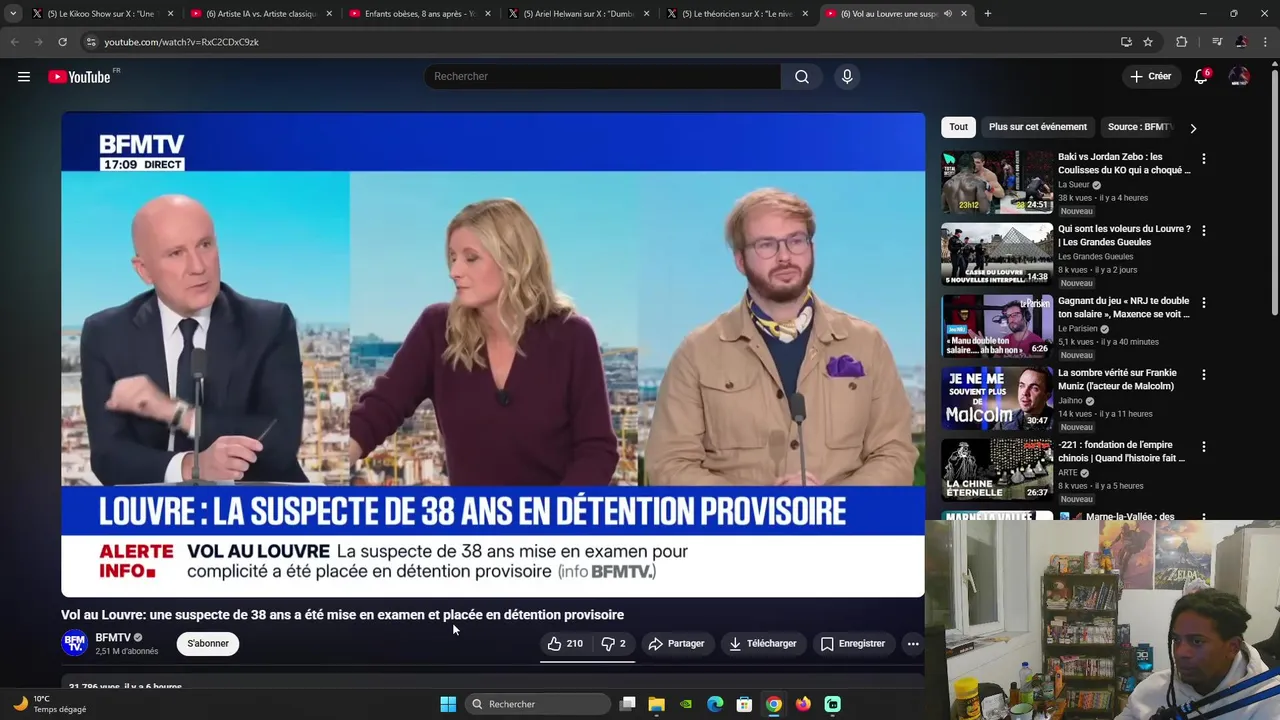
Task: Open La Chine éternelle video thumbnail
Action: pyautogui.click(x=997, y=470)
